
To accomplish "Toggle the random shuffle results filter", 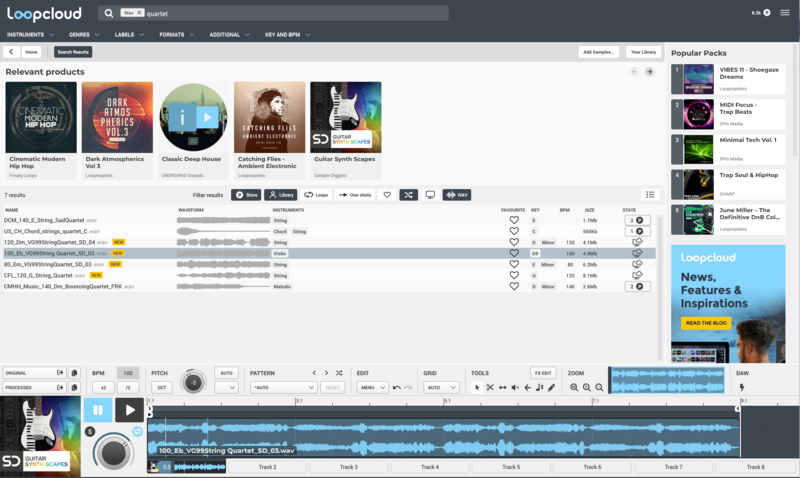I will tap(408, 195).
